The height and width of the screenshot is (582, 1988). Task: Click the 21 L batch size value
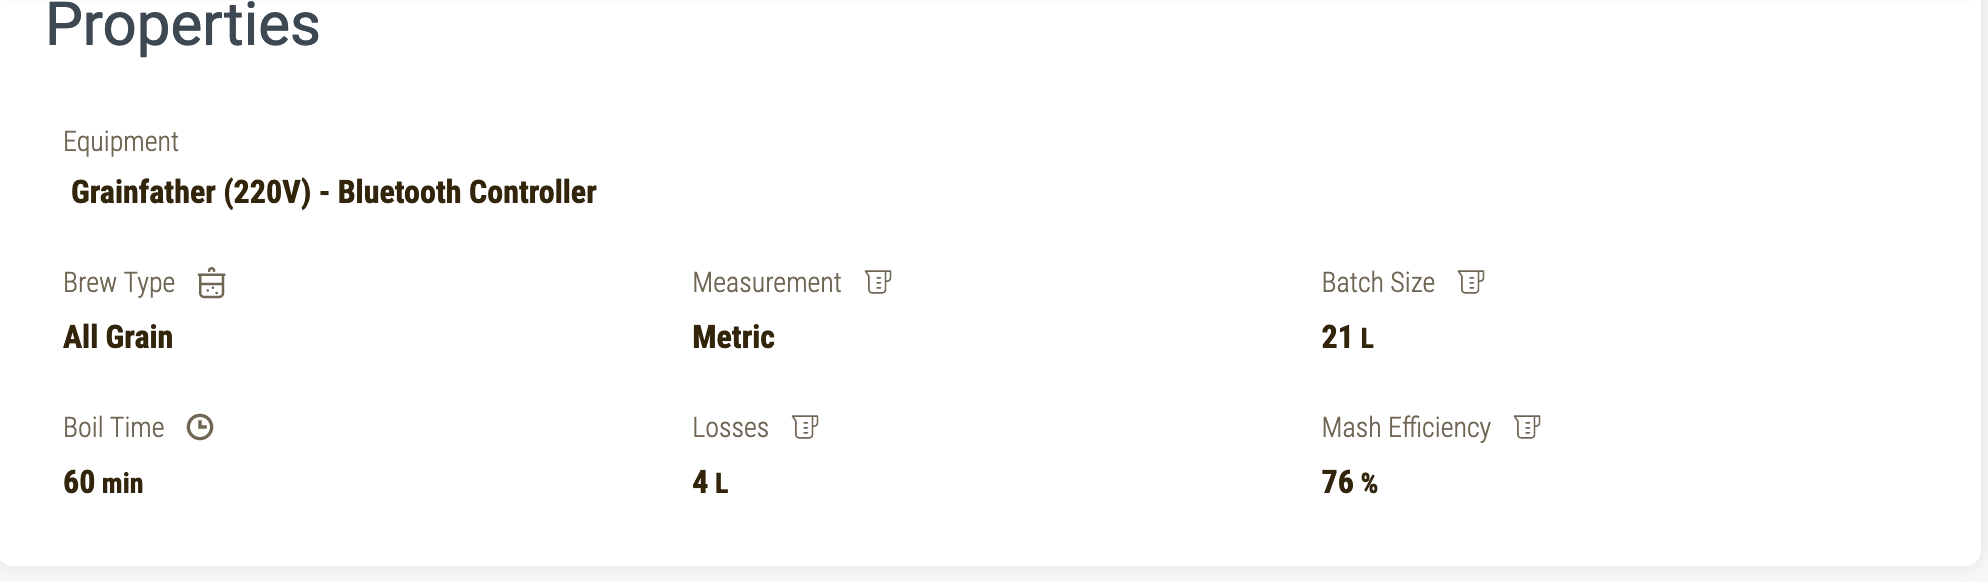coord(1347,337)
